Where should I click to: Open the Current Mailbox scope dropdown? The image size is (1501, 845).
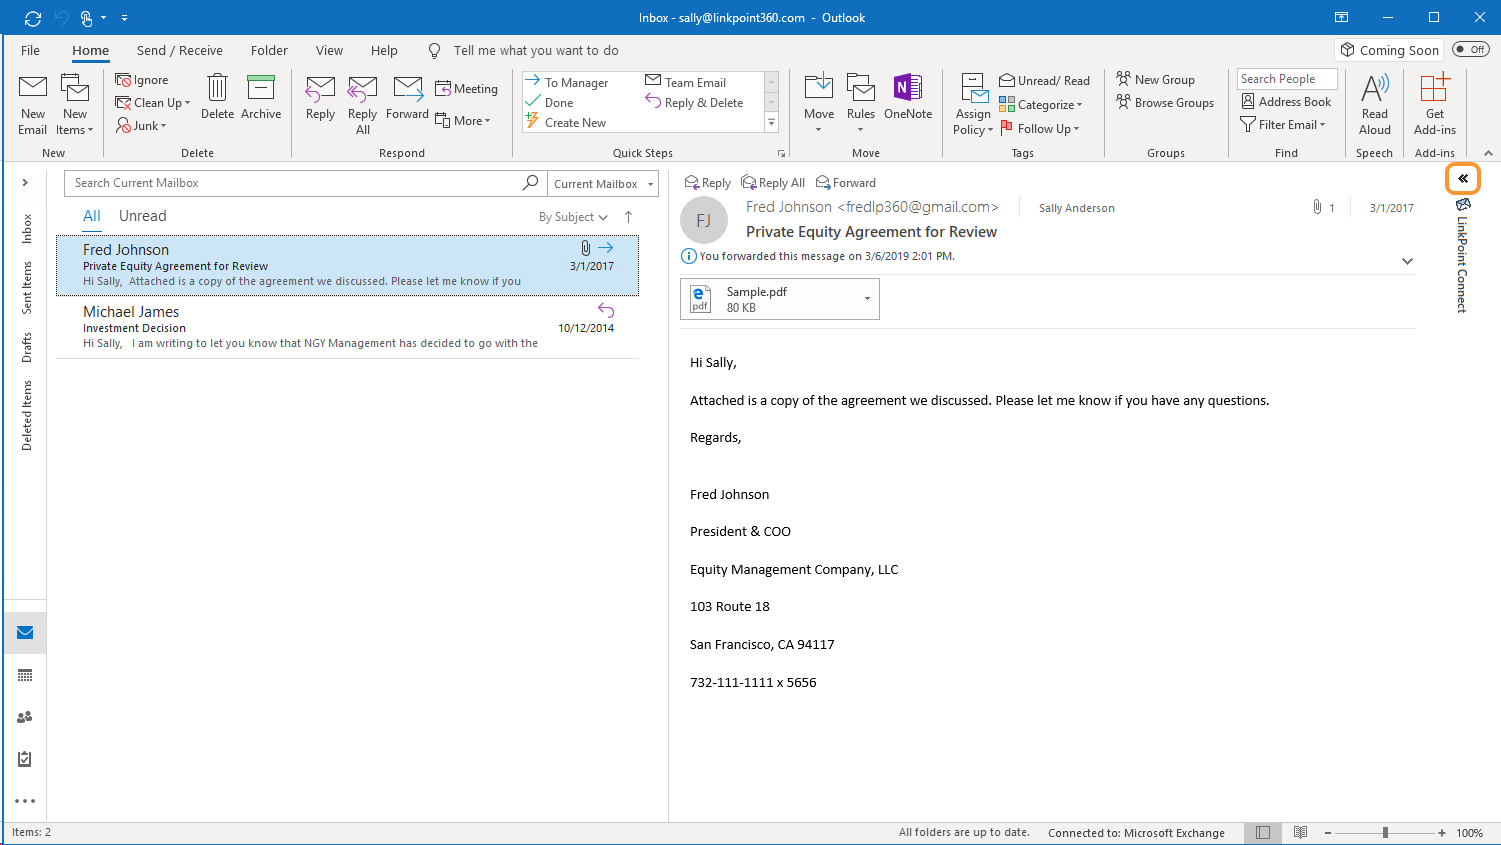pos(603,184)
